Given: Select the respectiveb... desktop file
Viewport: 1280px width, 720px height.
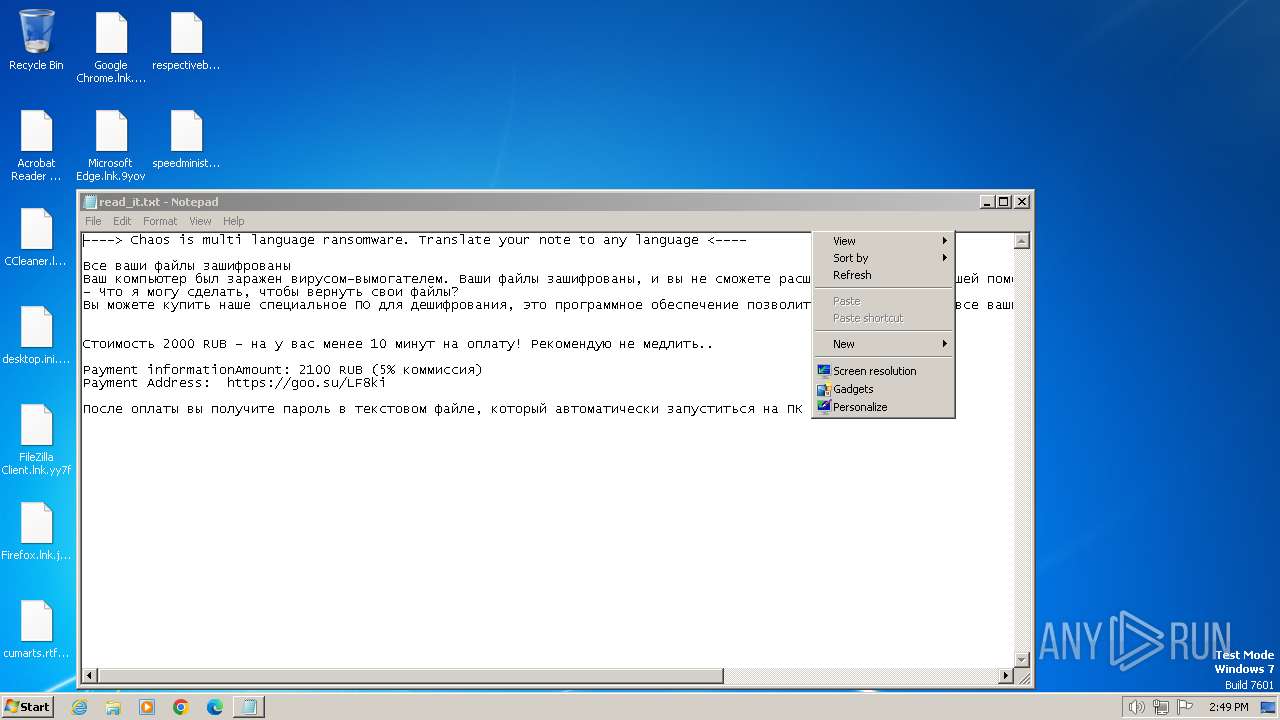Looking at the screenshot, I should click(x=186, y=41).
